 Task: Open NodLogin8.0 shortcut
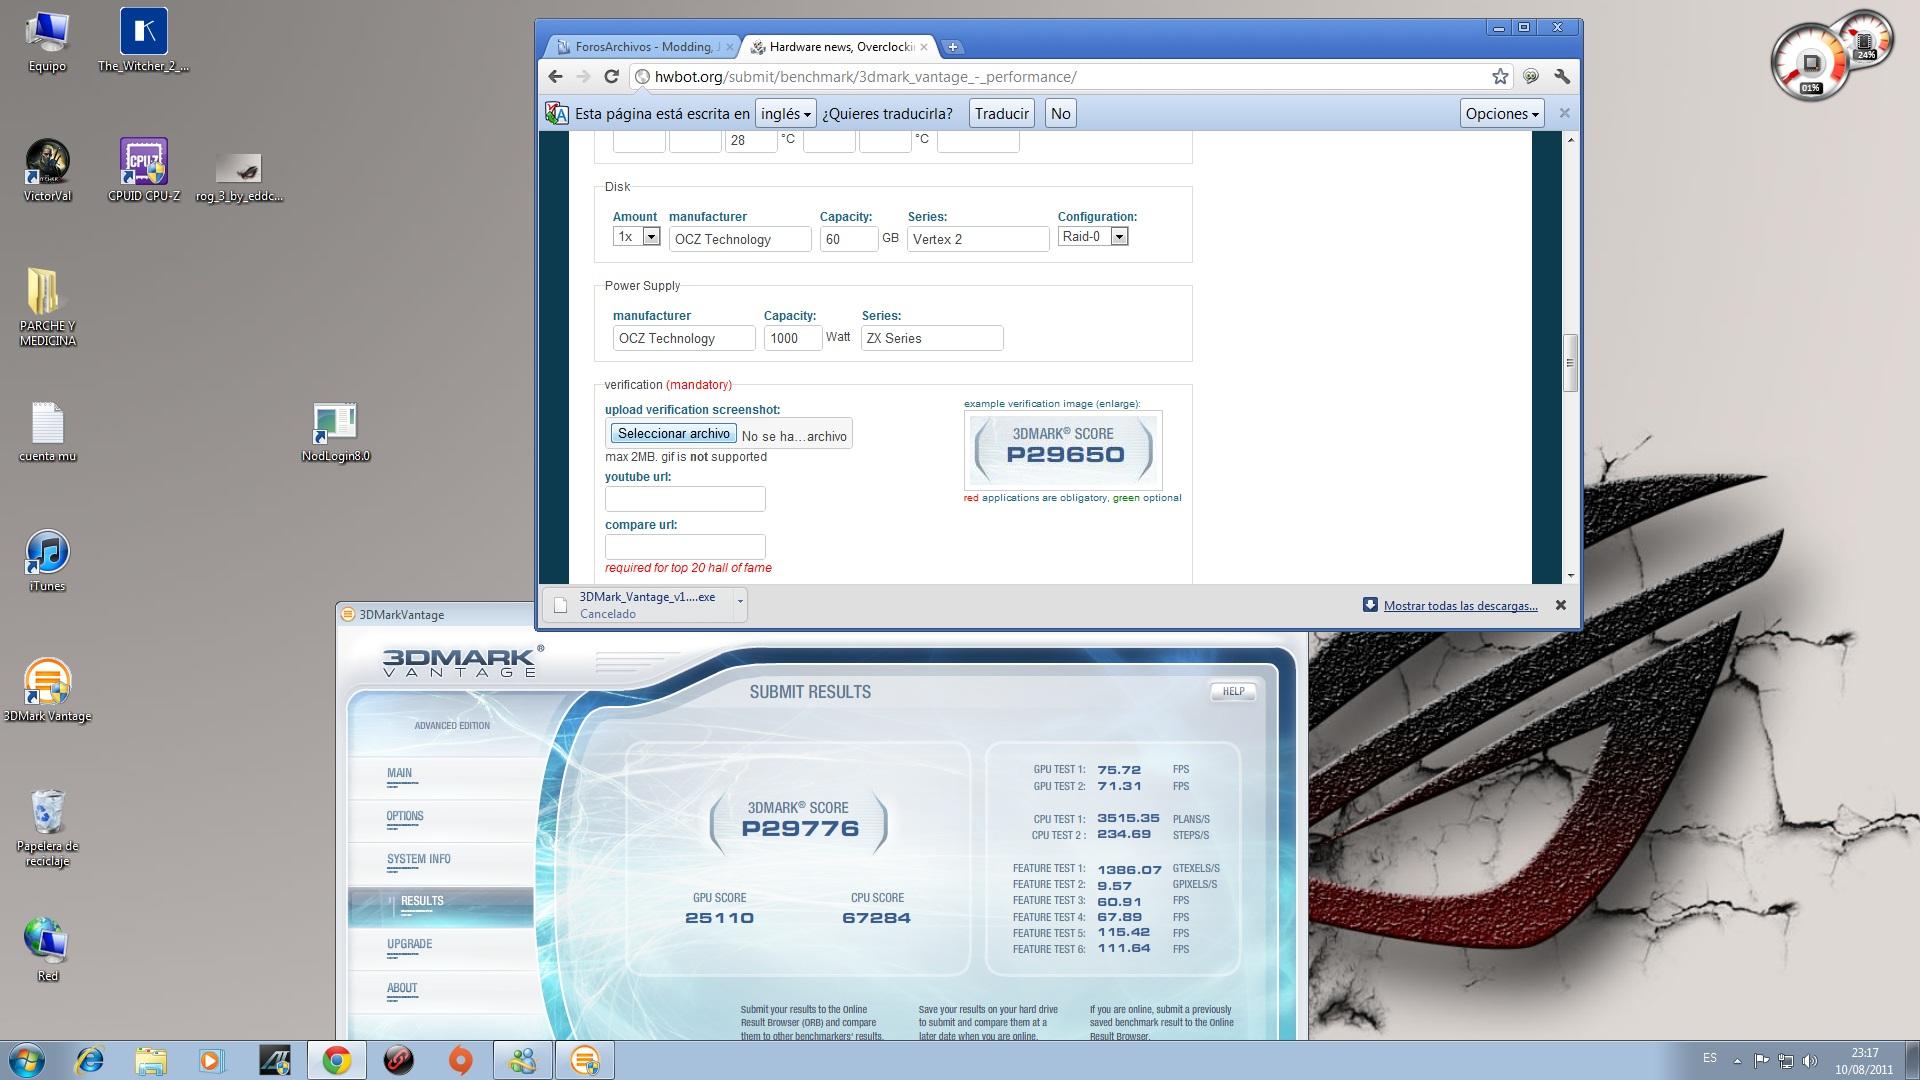pos(335,432)
